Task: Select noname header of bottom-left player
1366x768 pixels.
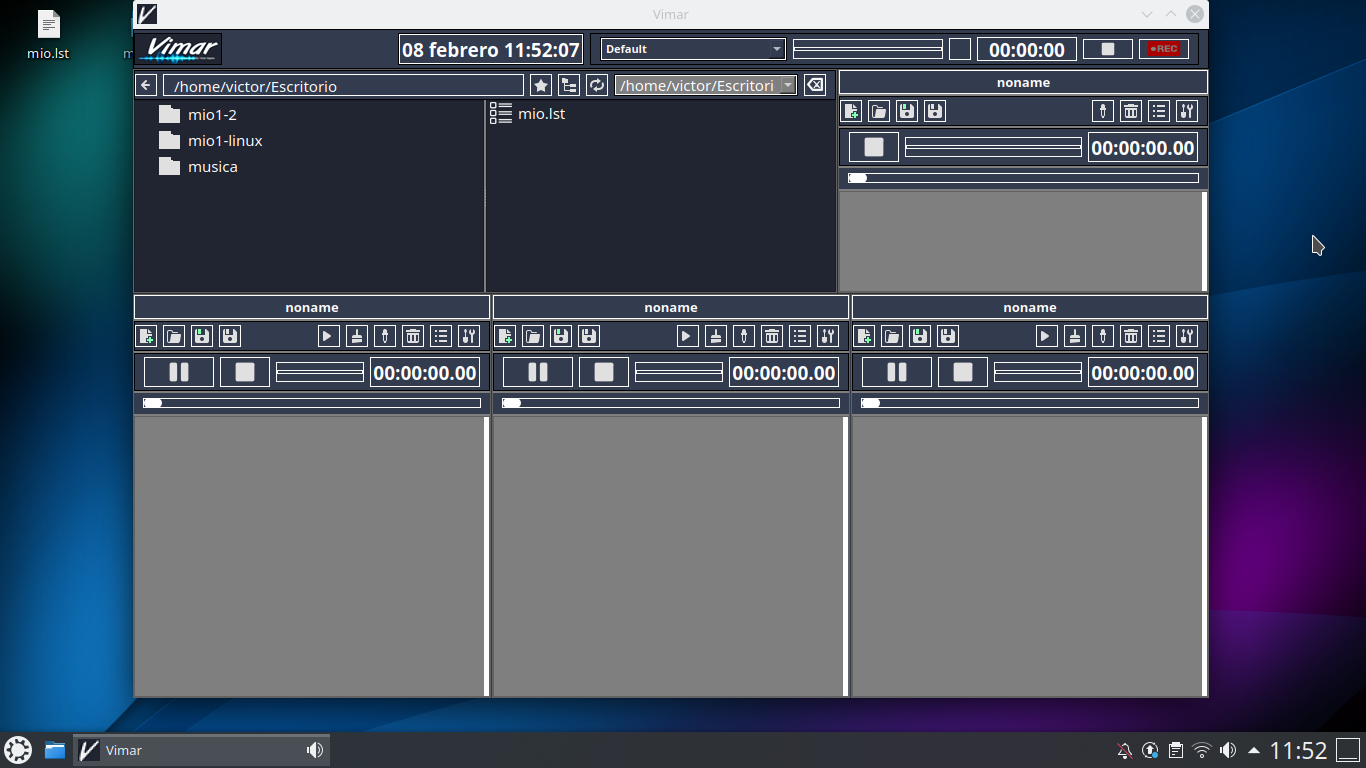Action: coord(312,307)
